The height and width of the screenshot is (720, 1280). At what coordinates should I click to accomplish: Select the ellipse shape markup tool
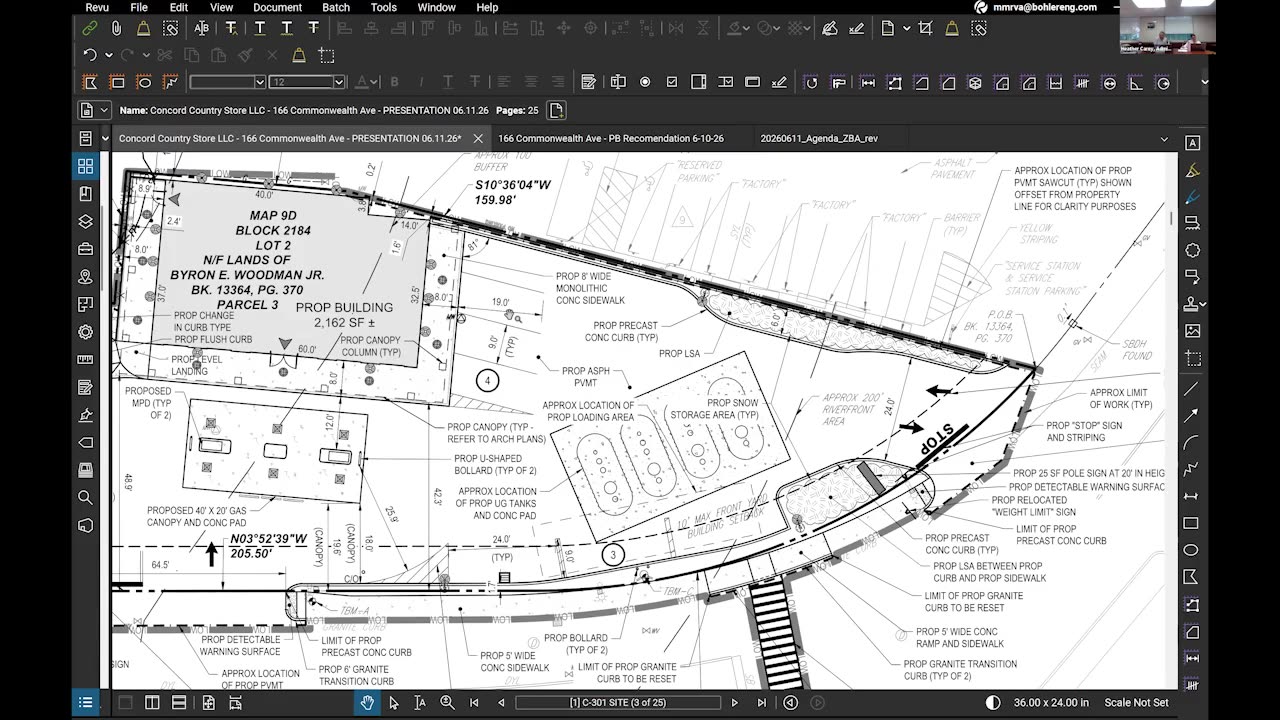[x=144, y=82]
